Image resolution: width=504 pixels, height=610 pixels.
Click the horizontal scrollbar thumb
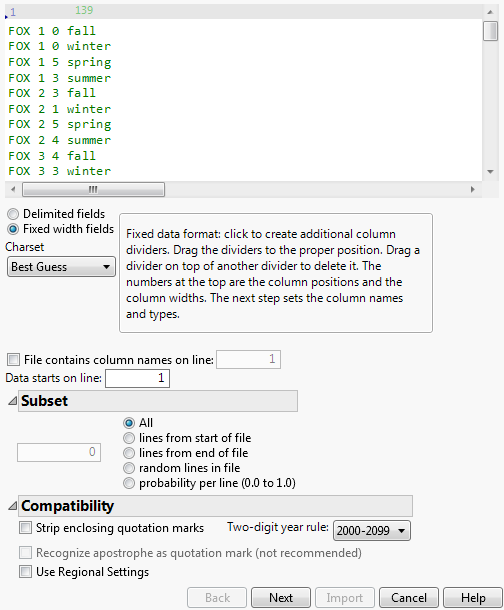93,189
